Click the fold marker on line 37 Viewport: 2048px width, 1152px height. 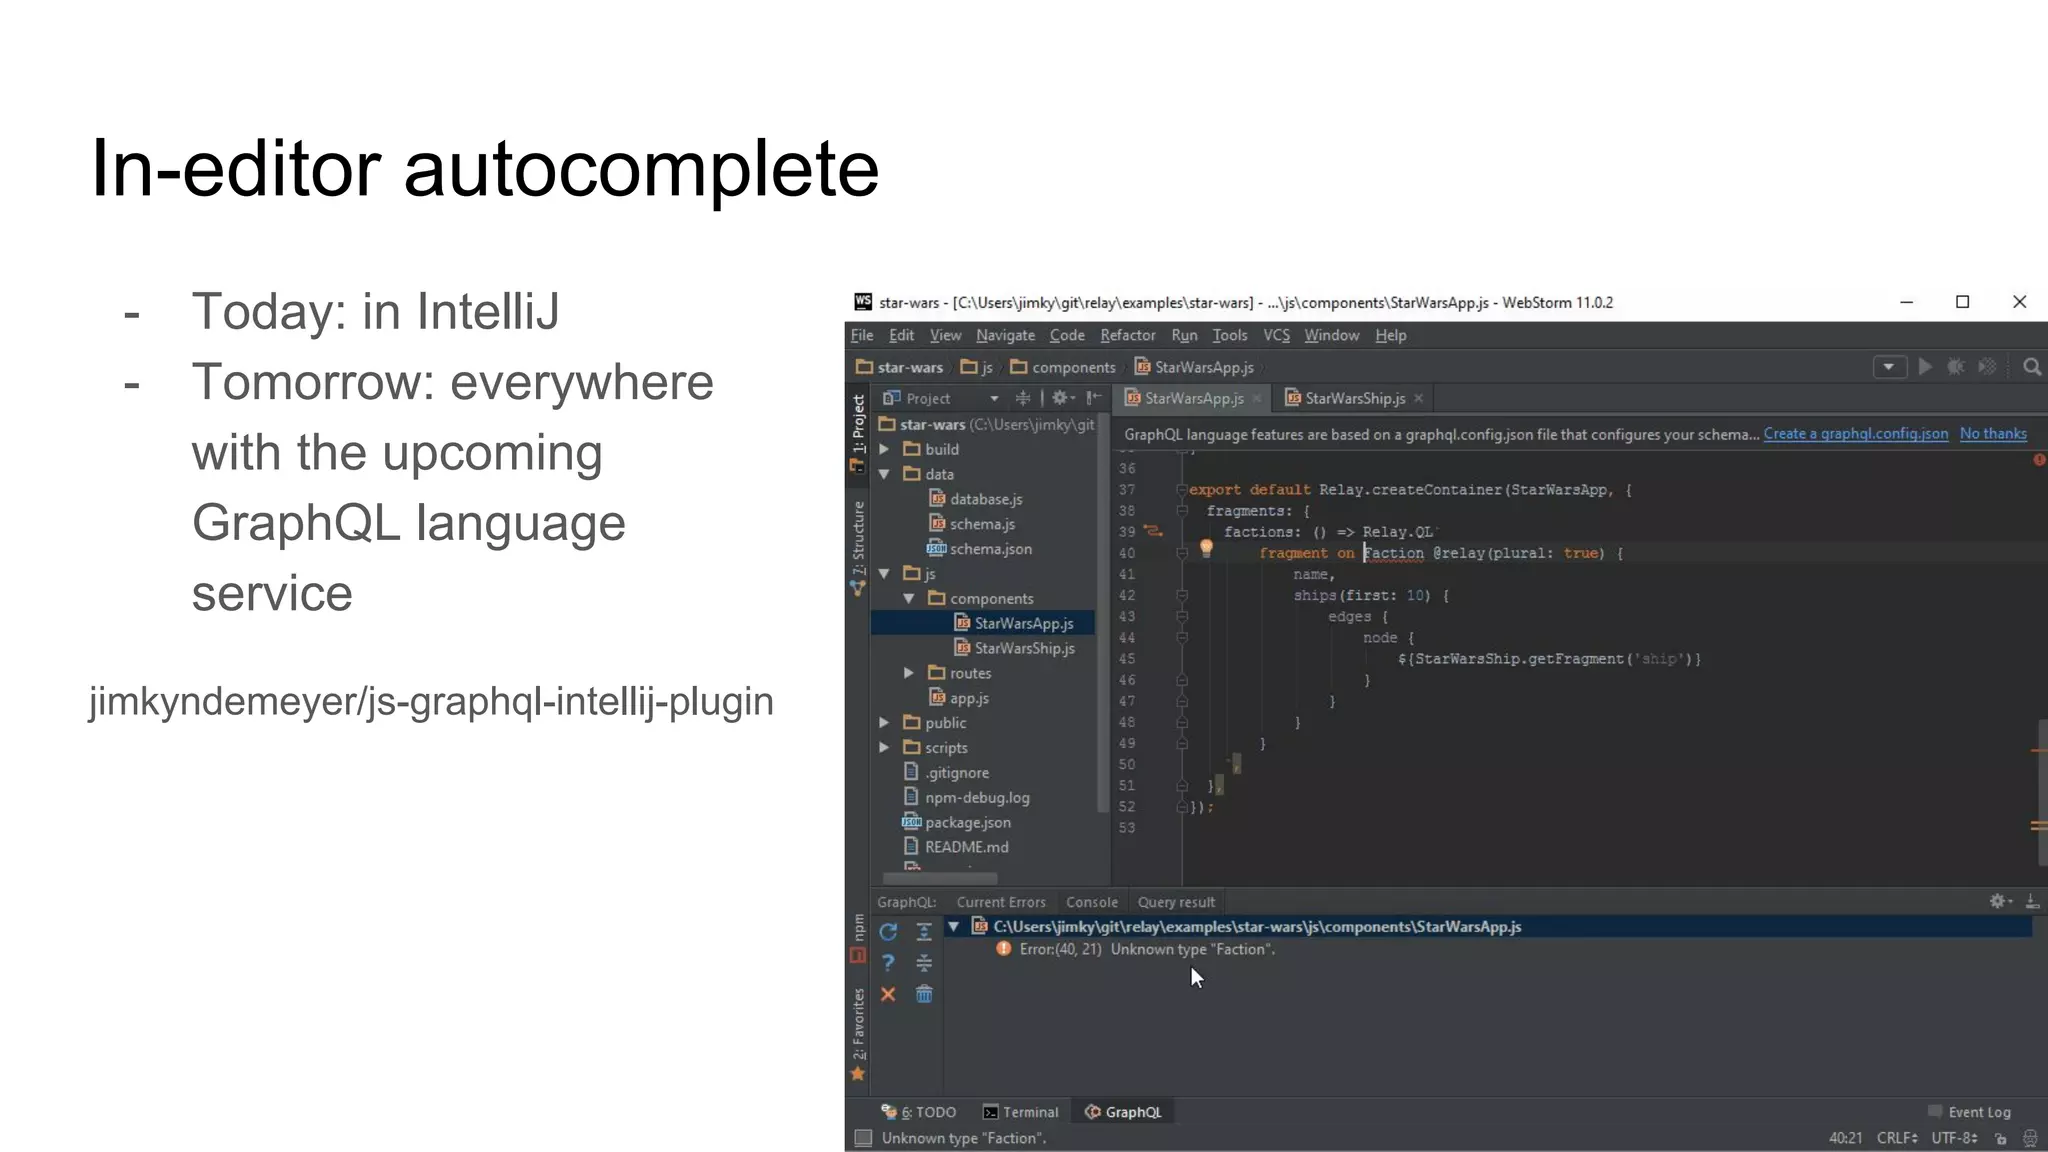point(1182,490)
